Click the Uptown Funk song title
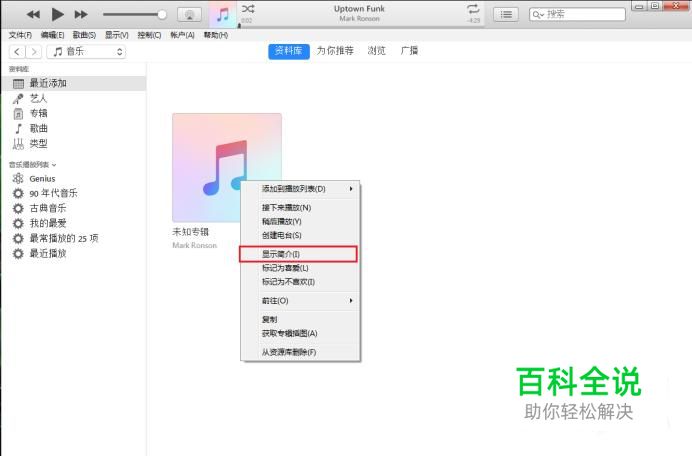The width and height of the screenshot is (692, 456). 359,8
